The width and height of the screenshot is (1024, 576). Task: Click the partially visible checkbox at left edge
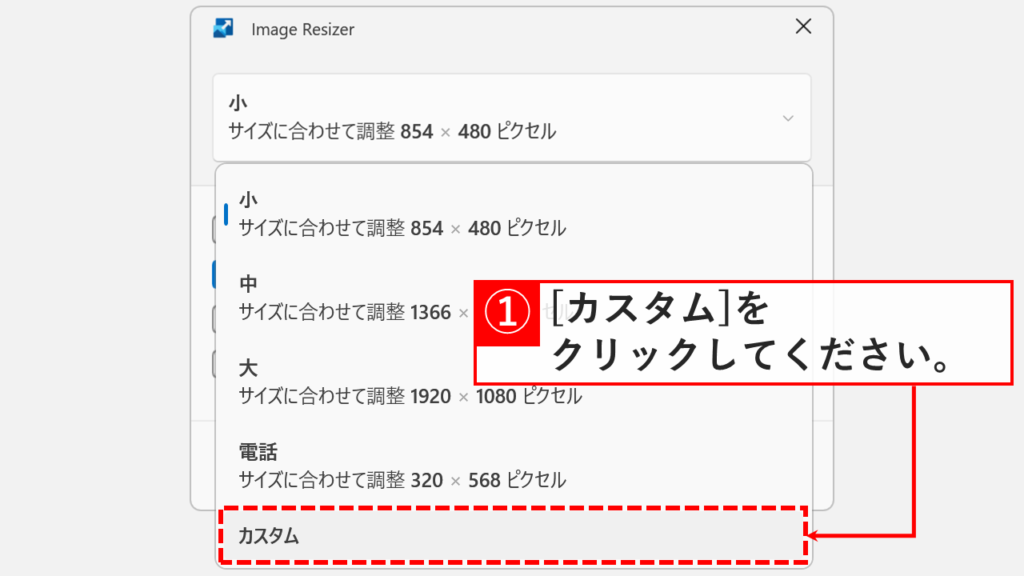tap(213, 228)
